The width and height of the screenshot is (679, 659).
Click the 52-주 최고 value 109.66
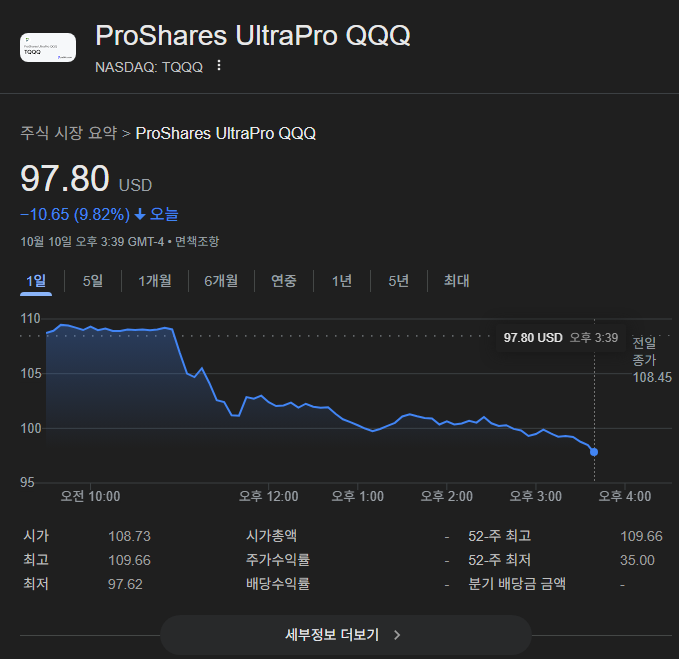641,536
